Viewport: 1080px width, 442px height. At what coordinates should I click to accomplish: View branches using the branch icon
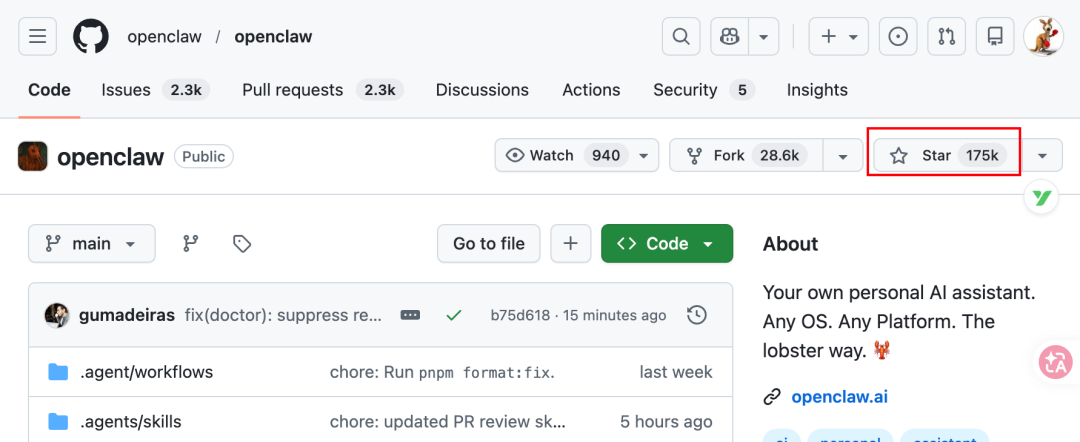tap(190, 243)
